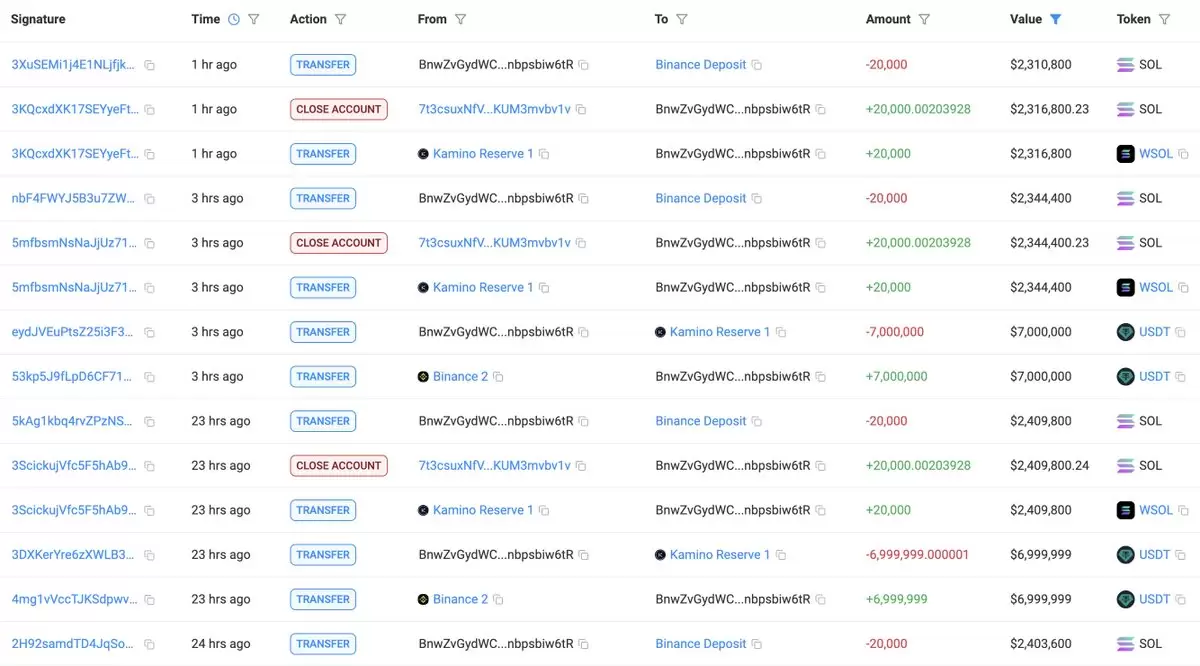Click the first CLOSE ACCOUNT action badge
This screenshot has width=1200, height=666.
tap(339, 109)
